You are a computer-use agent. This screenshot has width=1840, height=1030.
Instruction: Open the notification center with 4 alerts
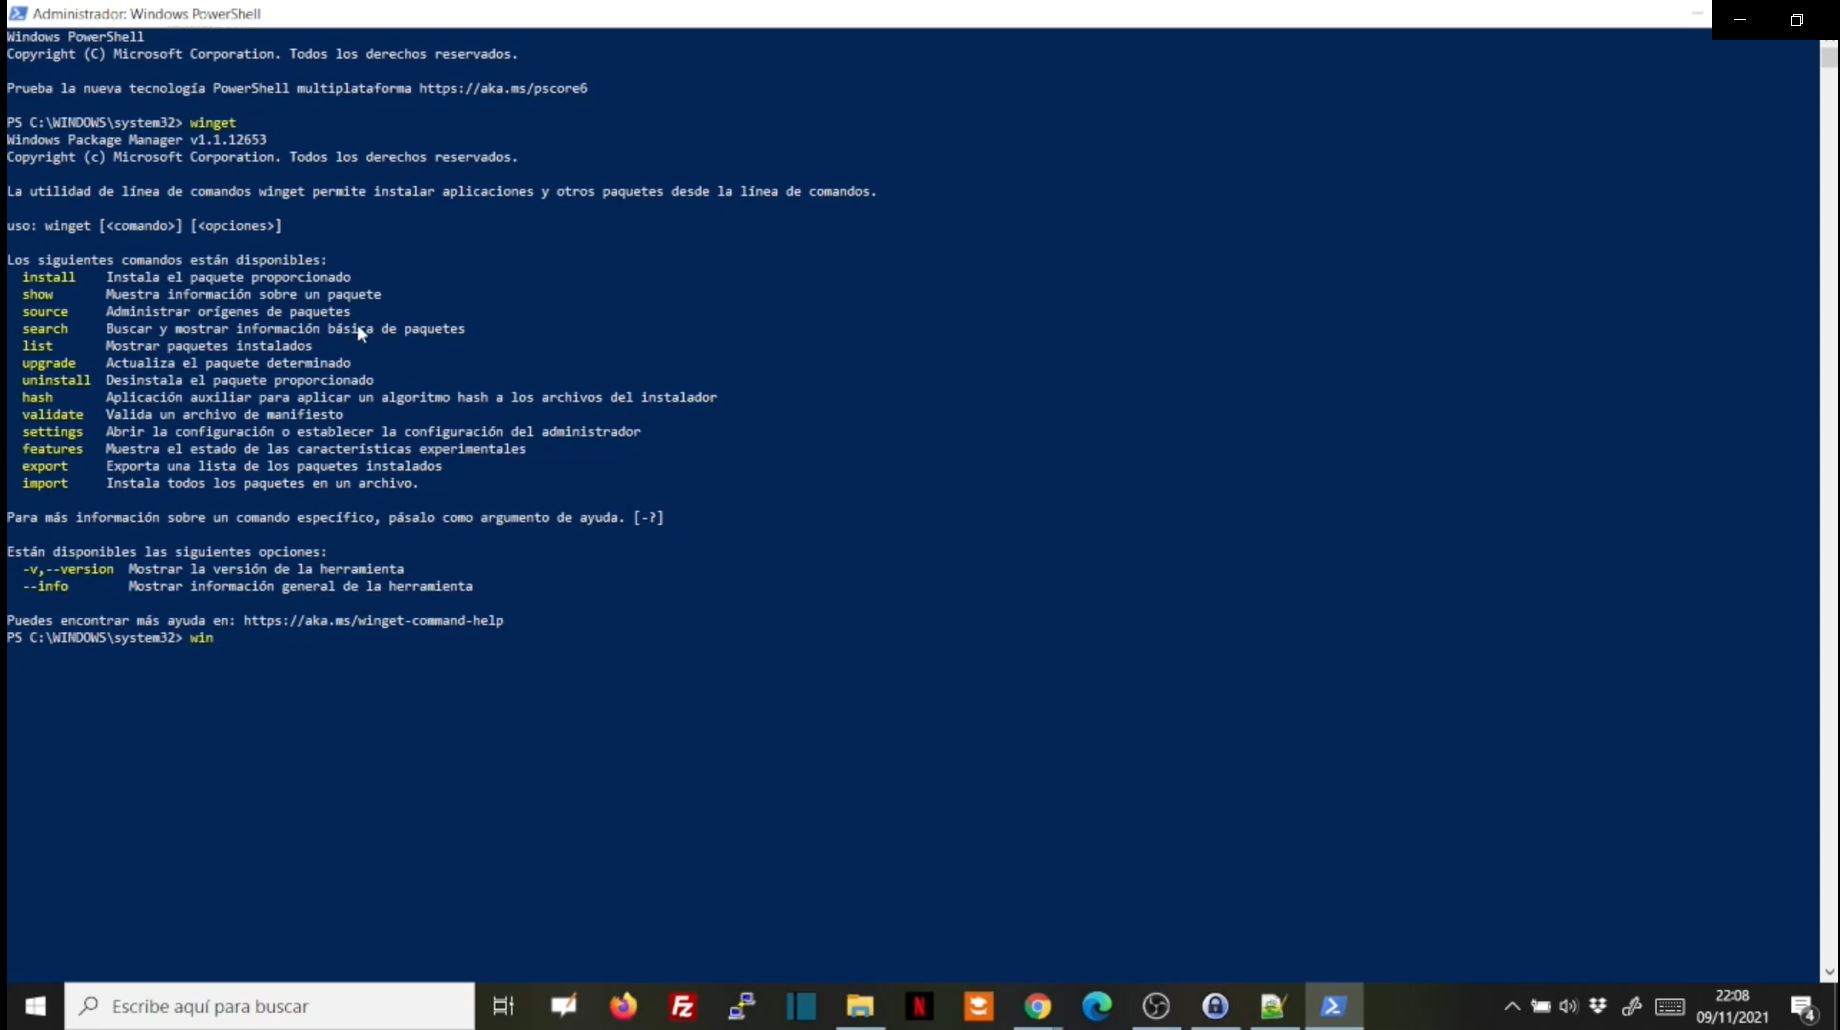(x=1804, y=1007)
